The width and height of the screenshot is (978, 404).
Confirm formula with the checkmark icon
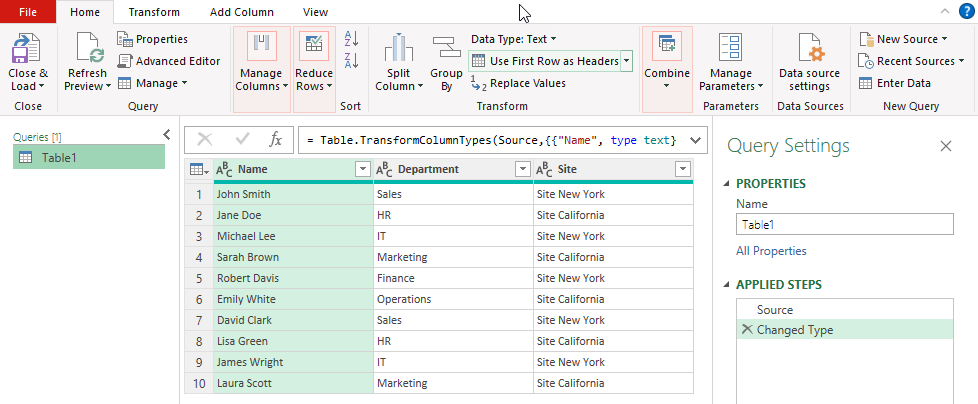pyautogui.click(x=242, y=140)
